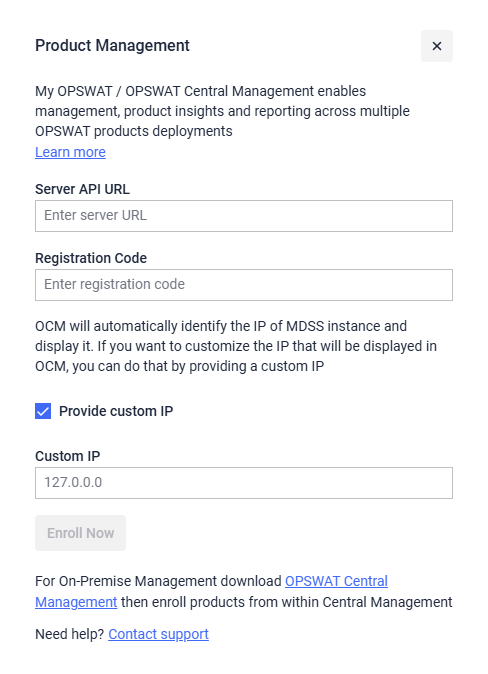488x674 pixels.
Task: Close the Product Management dialog
Action: point(436,46)
